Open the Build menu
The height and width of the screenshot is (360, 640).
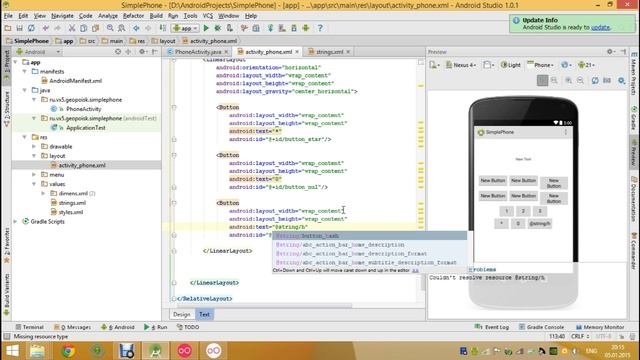[156, 16]
